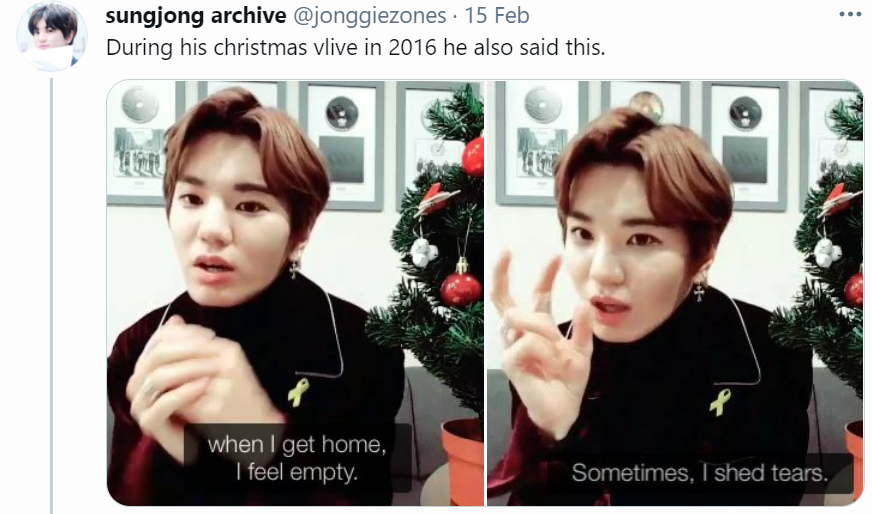Click the 'Sometimes, I shed tears.' subtitle

(700, 473)
